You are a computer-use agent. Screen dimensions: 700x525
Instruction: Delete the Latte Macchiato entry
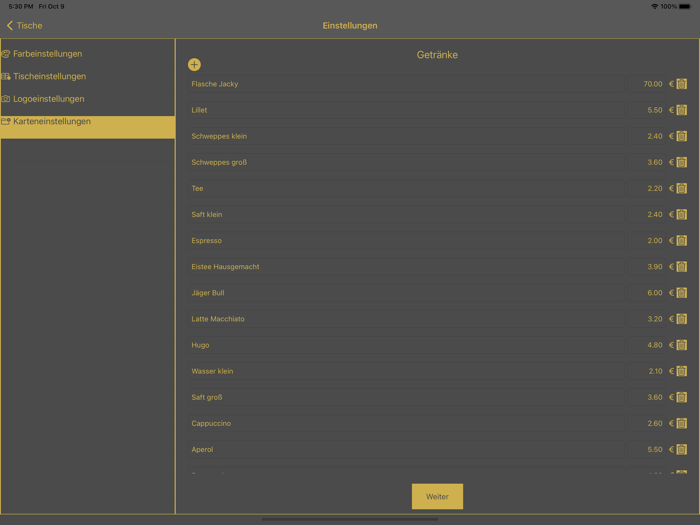click(681, 319)
